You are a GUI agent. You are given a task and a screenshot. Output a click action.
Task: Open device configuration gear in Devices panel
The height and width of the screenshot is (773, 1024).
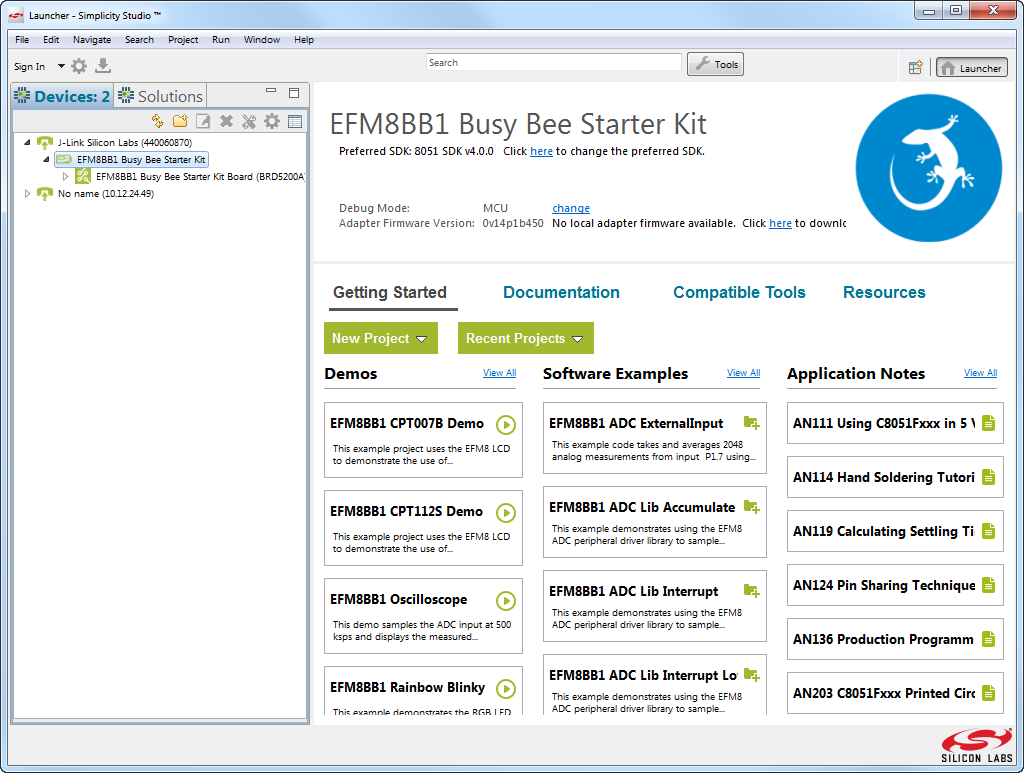tap(271, 121)
